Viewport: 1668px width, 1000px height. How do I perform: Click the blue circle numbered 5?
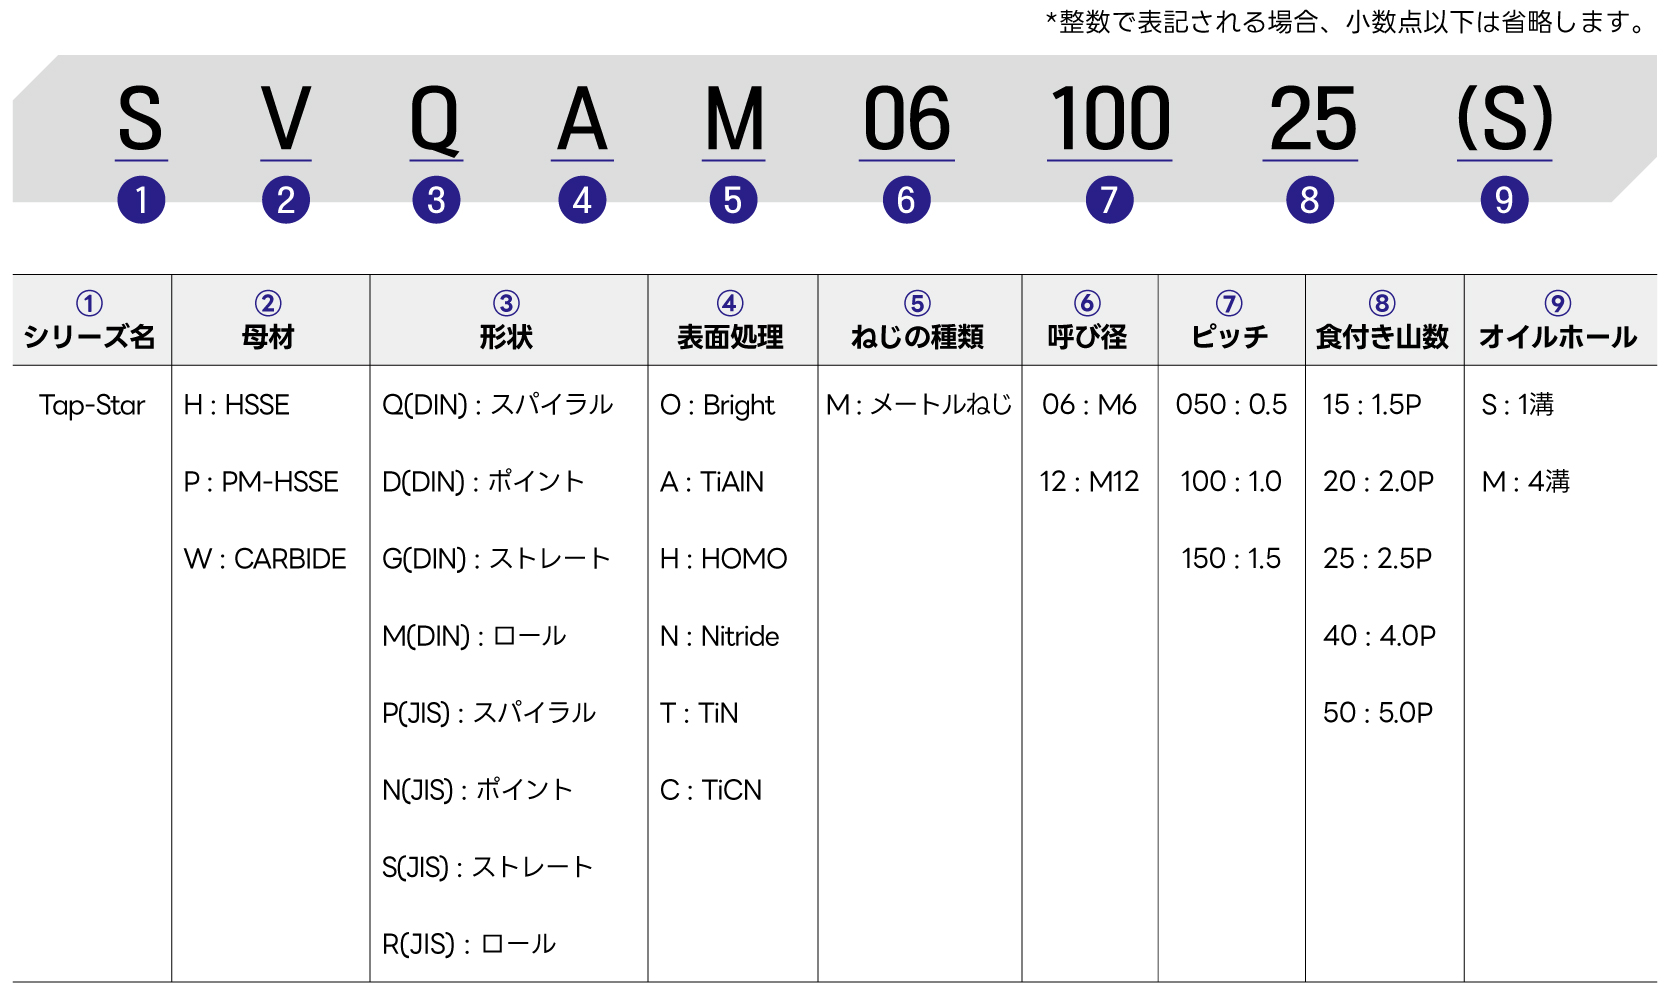[733, 200]
